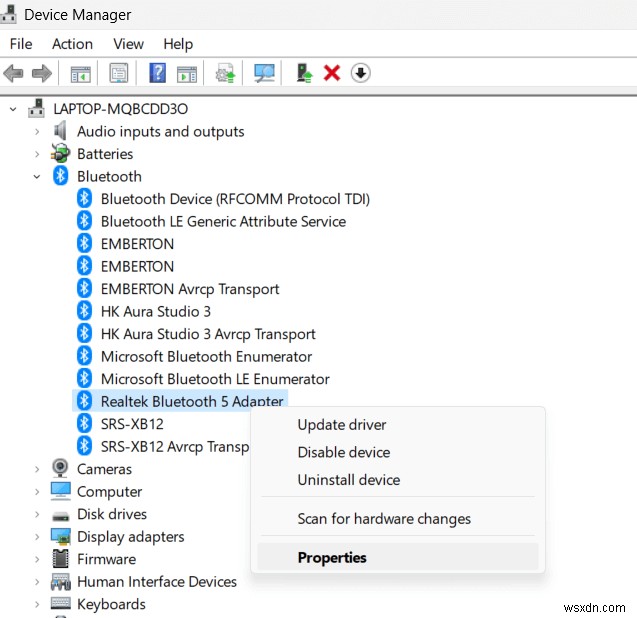Click the Update driver toolbar icon

tap(225, 74)
